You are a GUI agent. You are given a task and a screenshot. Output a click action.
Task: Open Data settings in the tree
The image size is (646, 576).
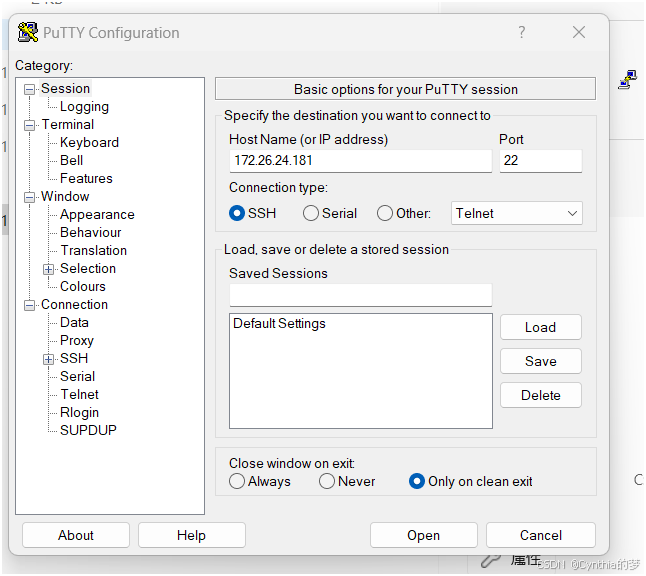tap(74, 323)
